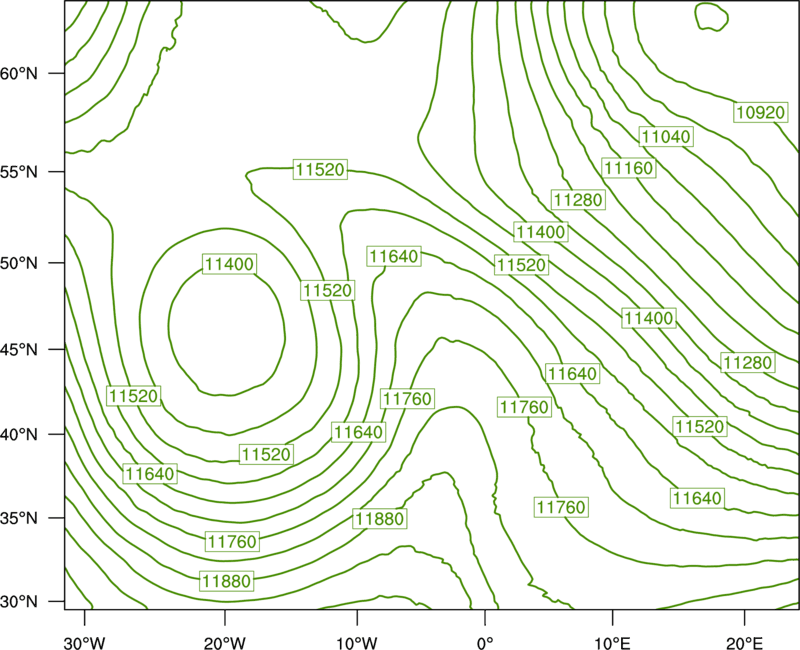
Task: Select the 45°N latitude axis label
Action: click(19, 349)
